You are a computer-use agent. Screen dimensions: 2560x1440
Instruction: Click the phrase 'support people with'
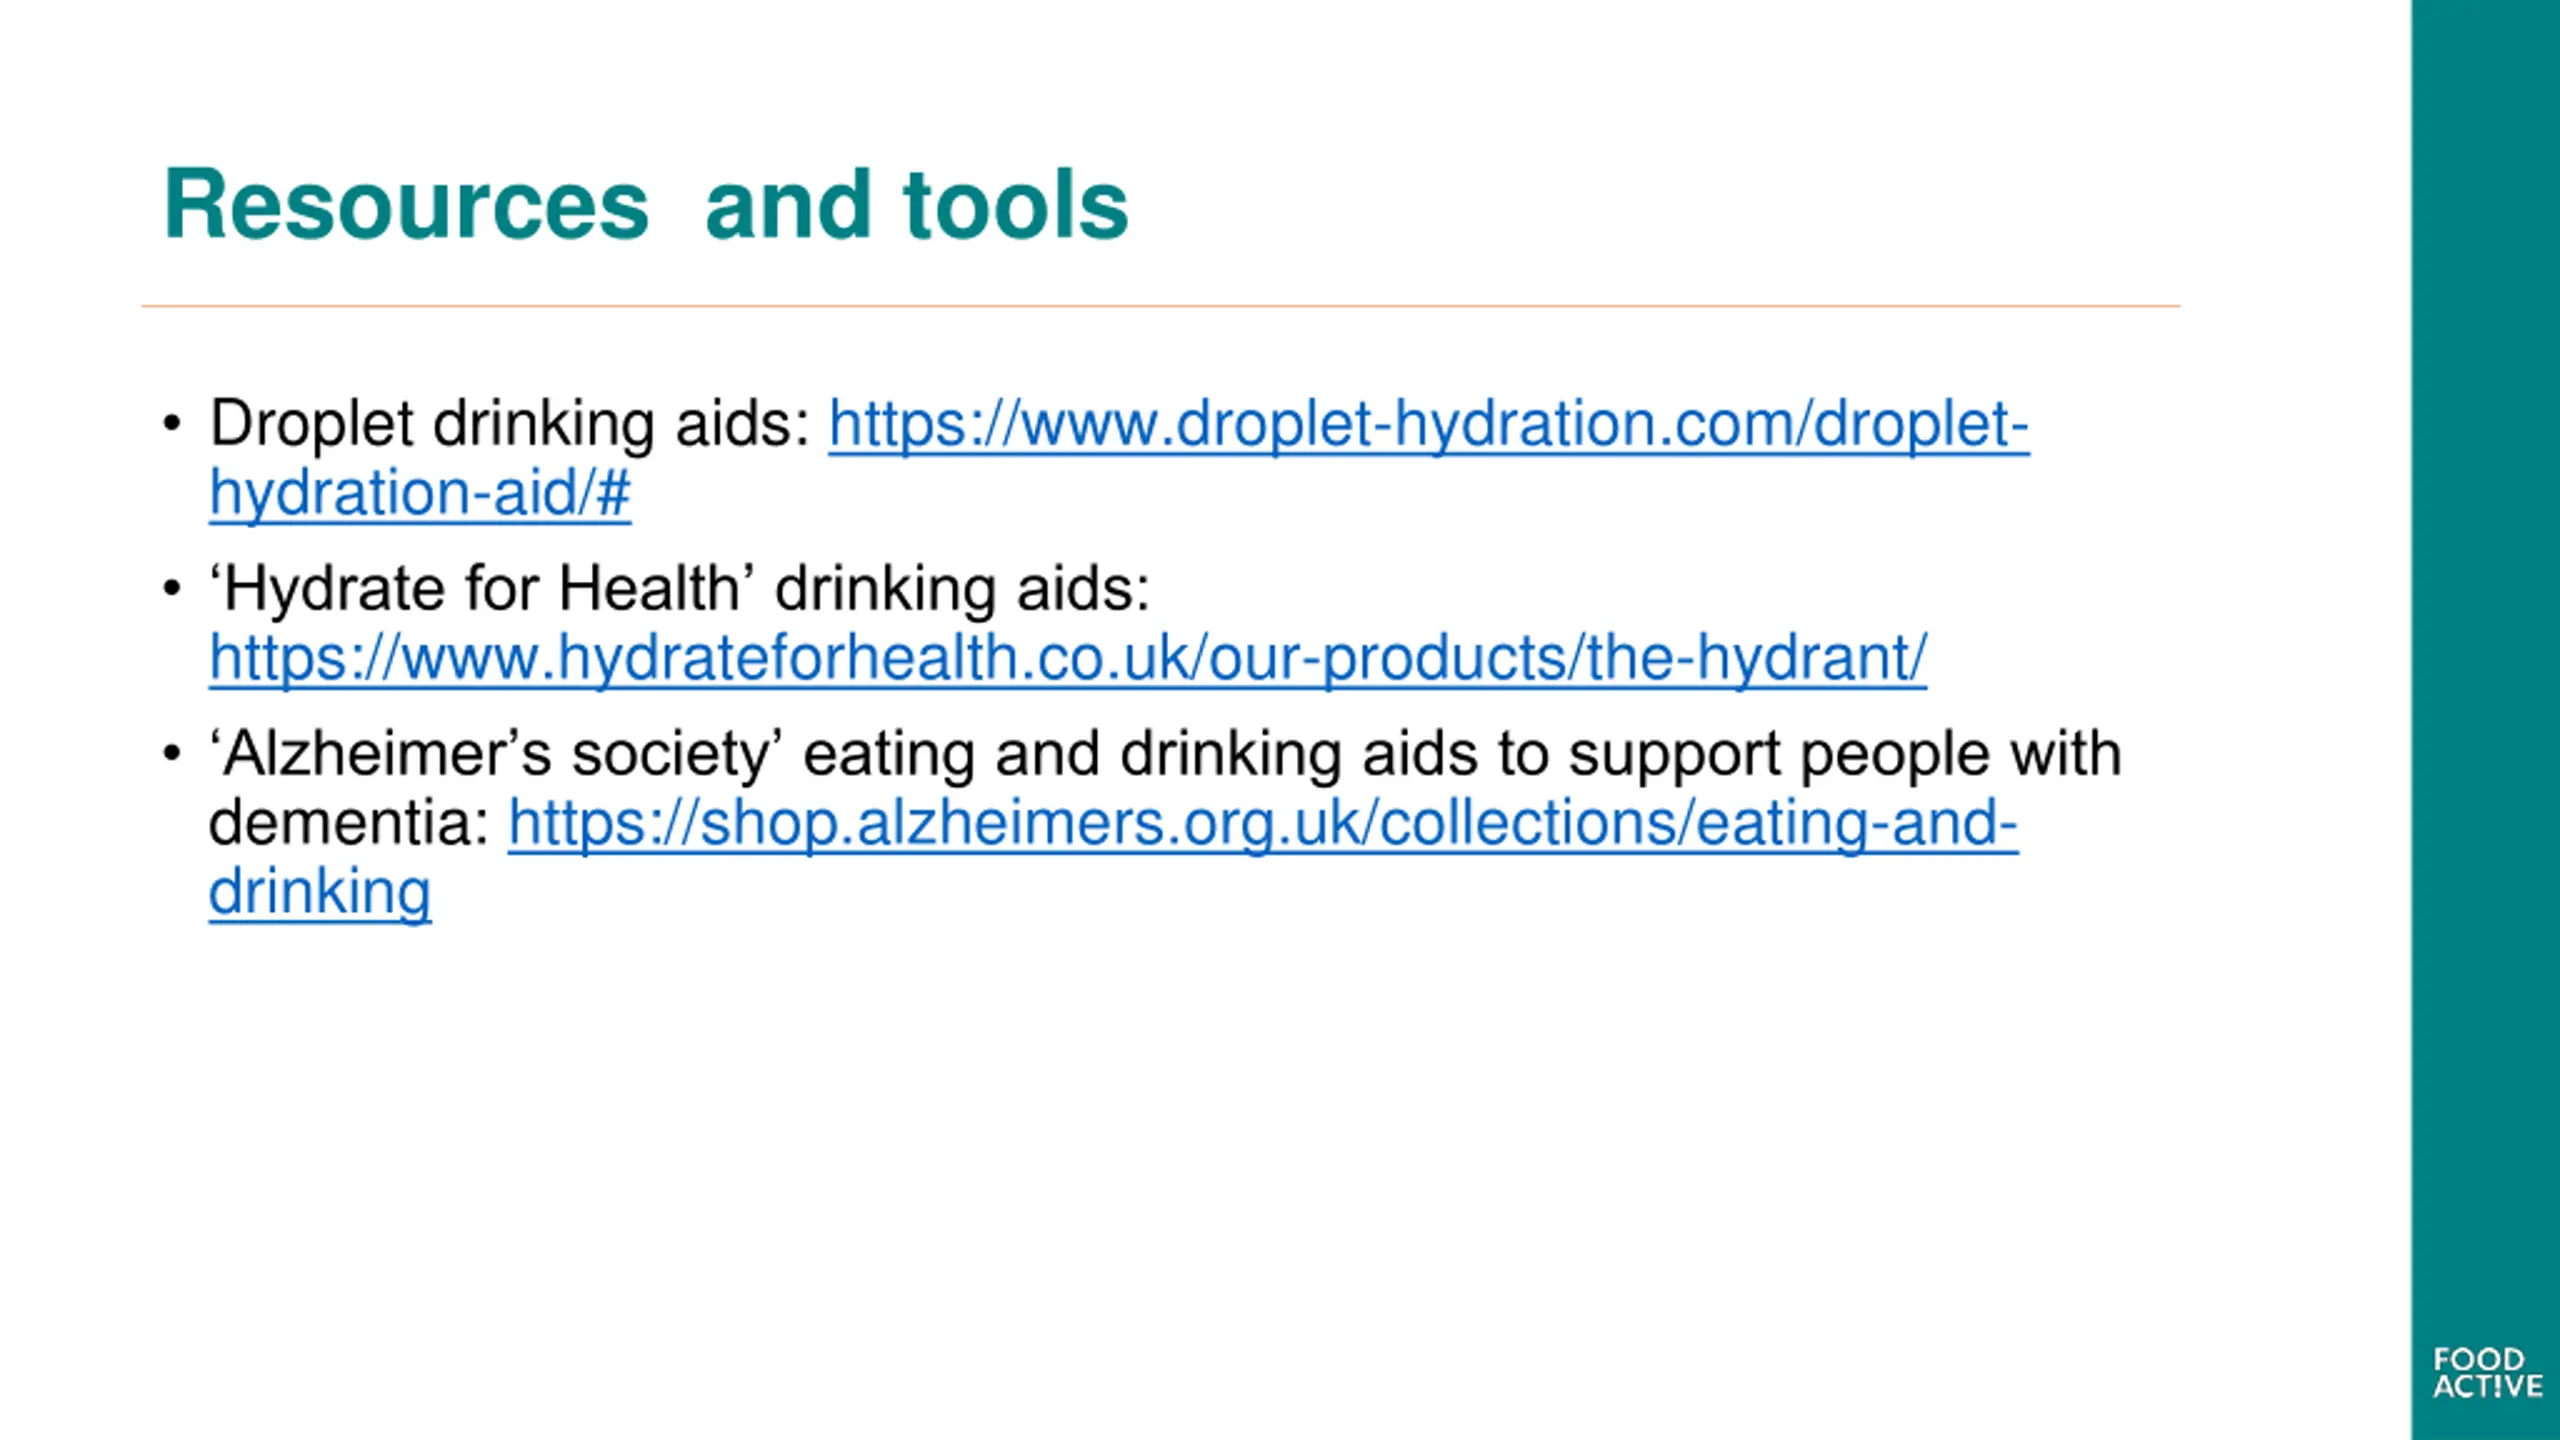pyautogui.click(x=1845, y=753)
